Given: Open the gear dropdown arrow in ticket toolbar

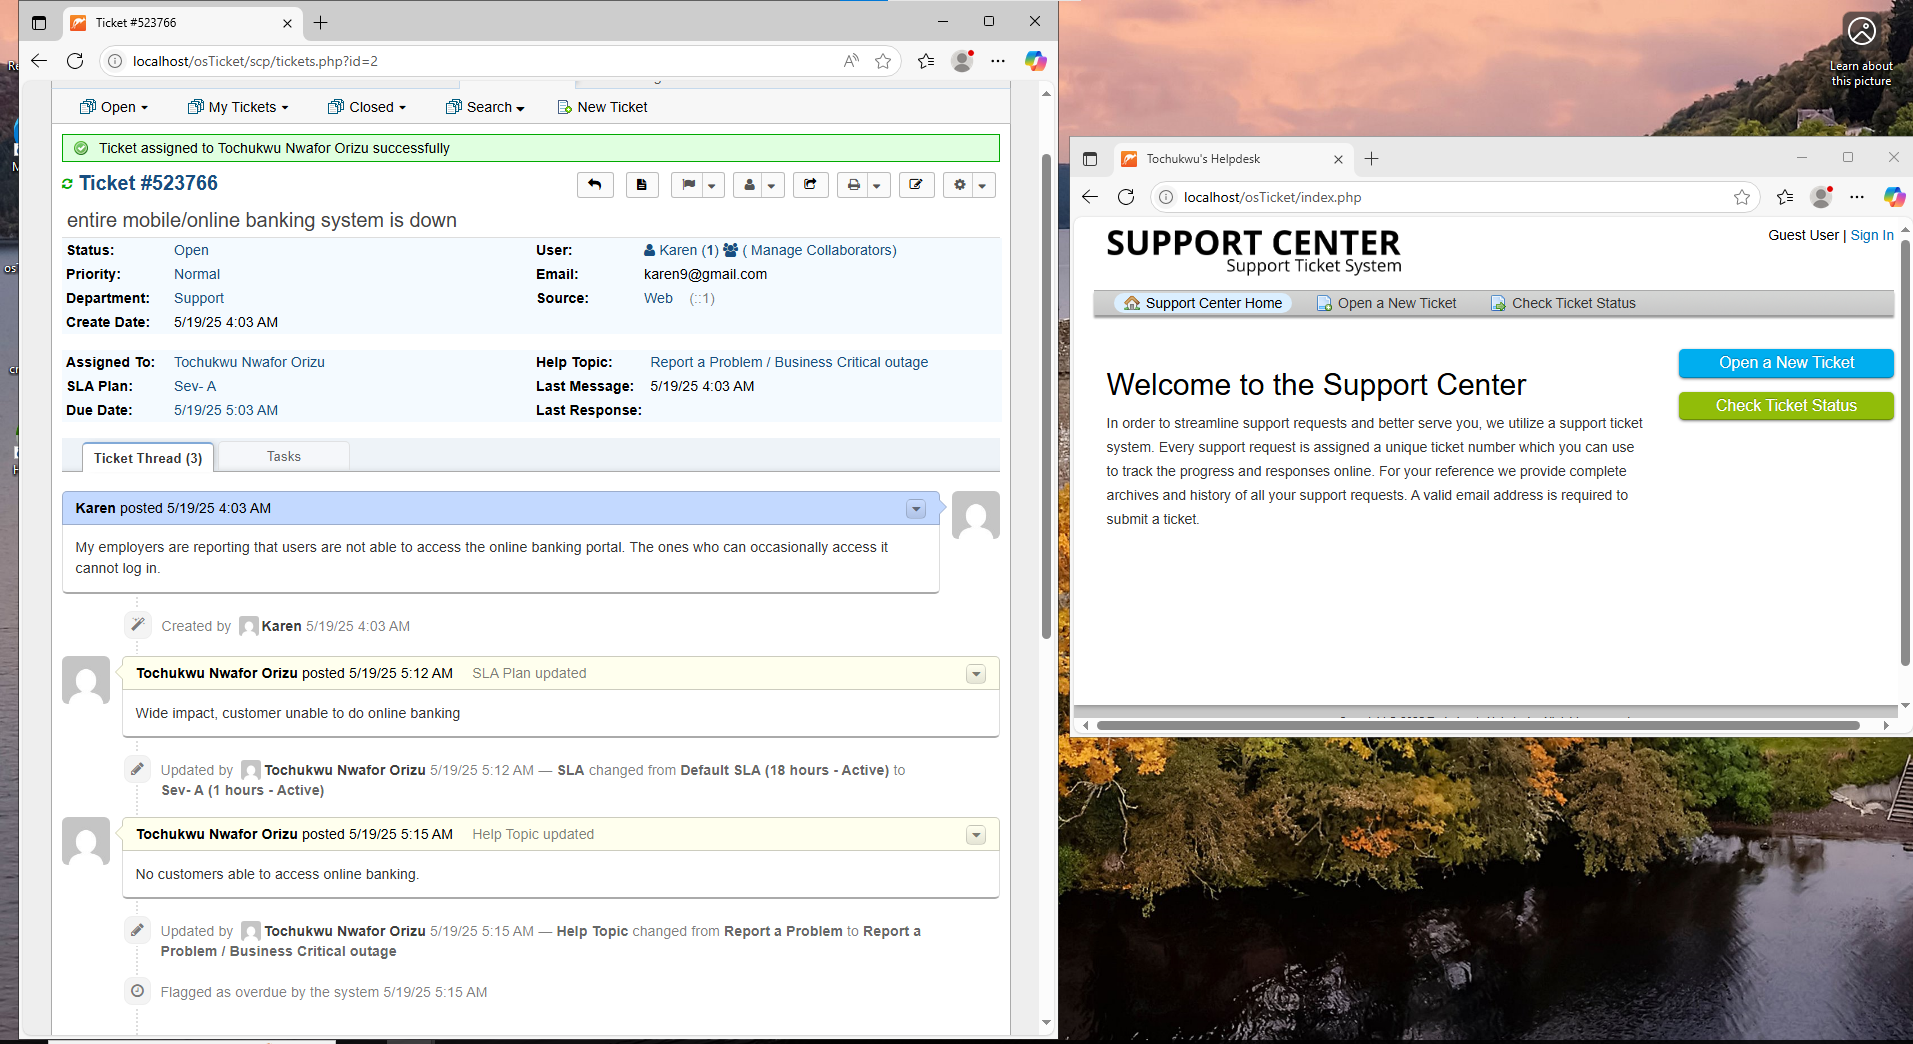Looking at the screenshot, I should pyautogui.click(x=983, y=185).
